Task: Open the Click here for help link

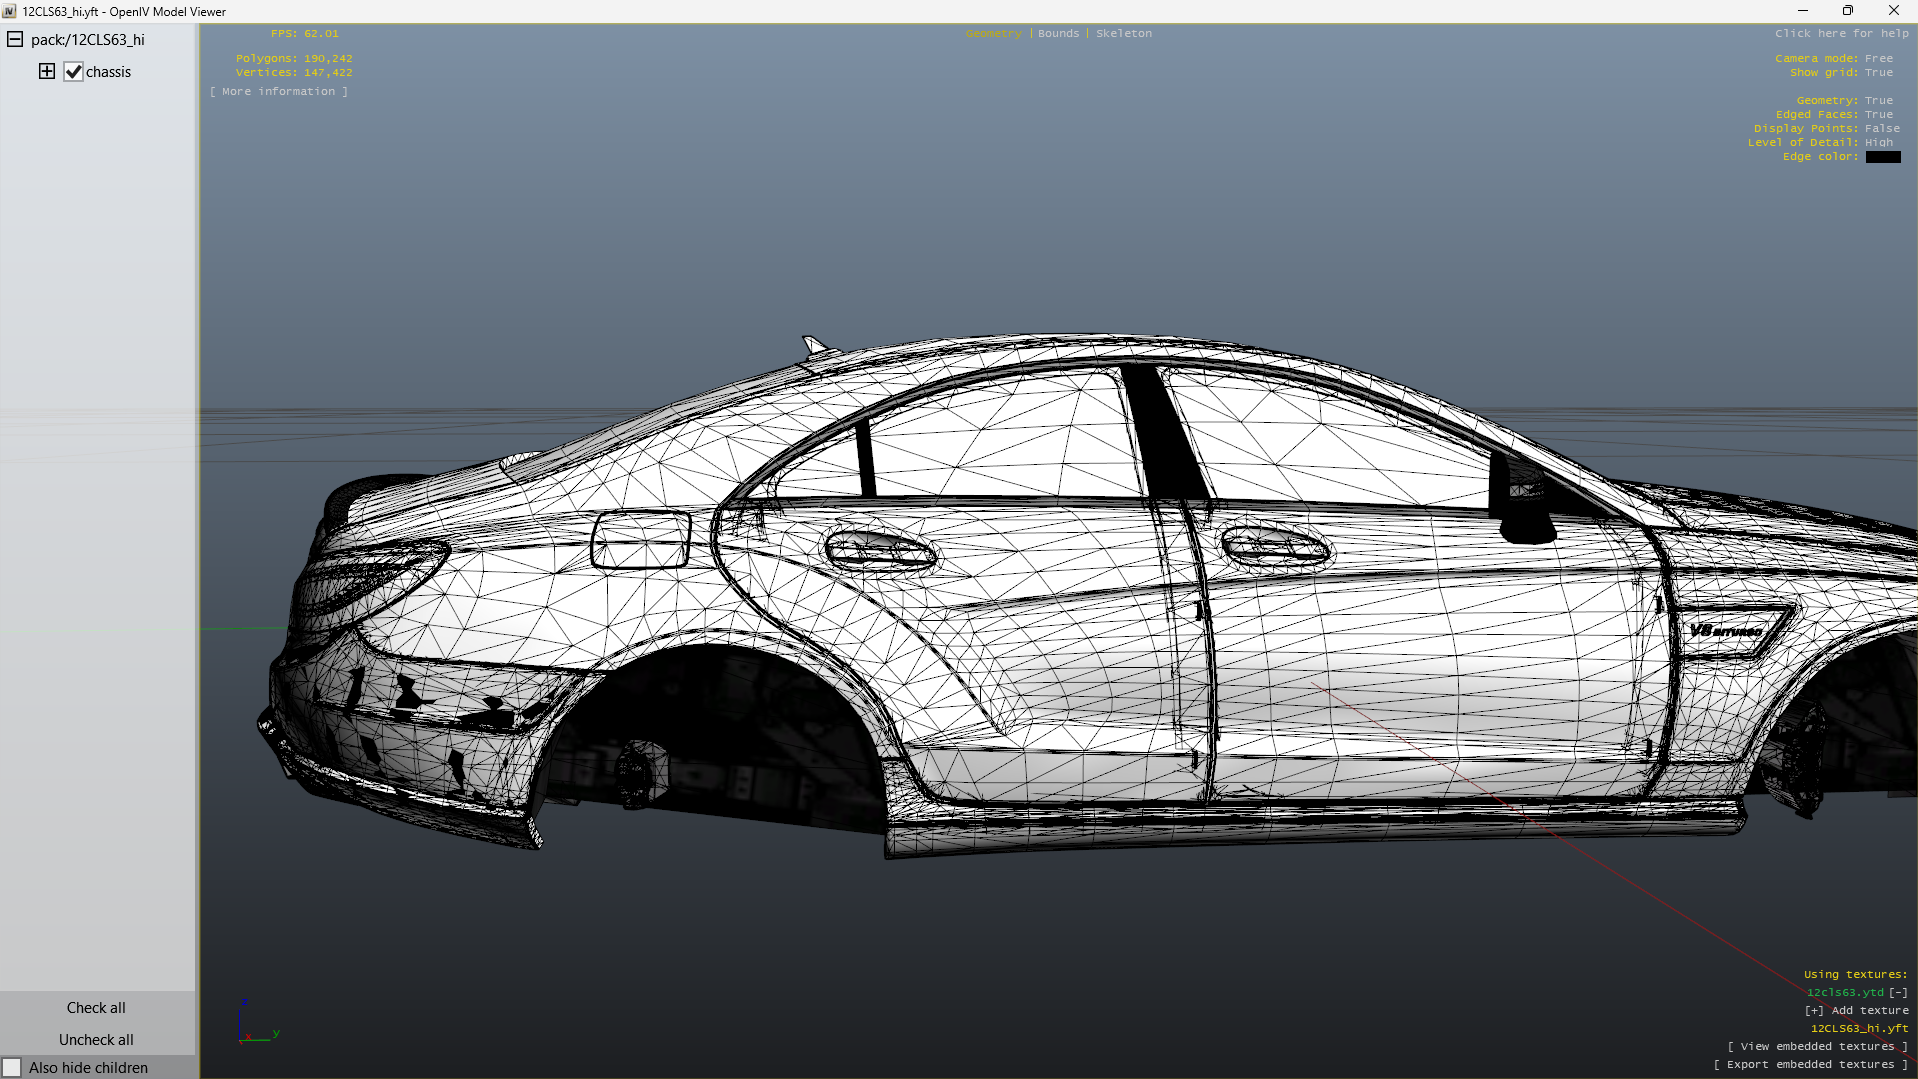Action: [x=1842, y=34]
